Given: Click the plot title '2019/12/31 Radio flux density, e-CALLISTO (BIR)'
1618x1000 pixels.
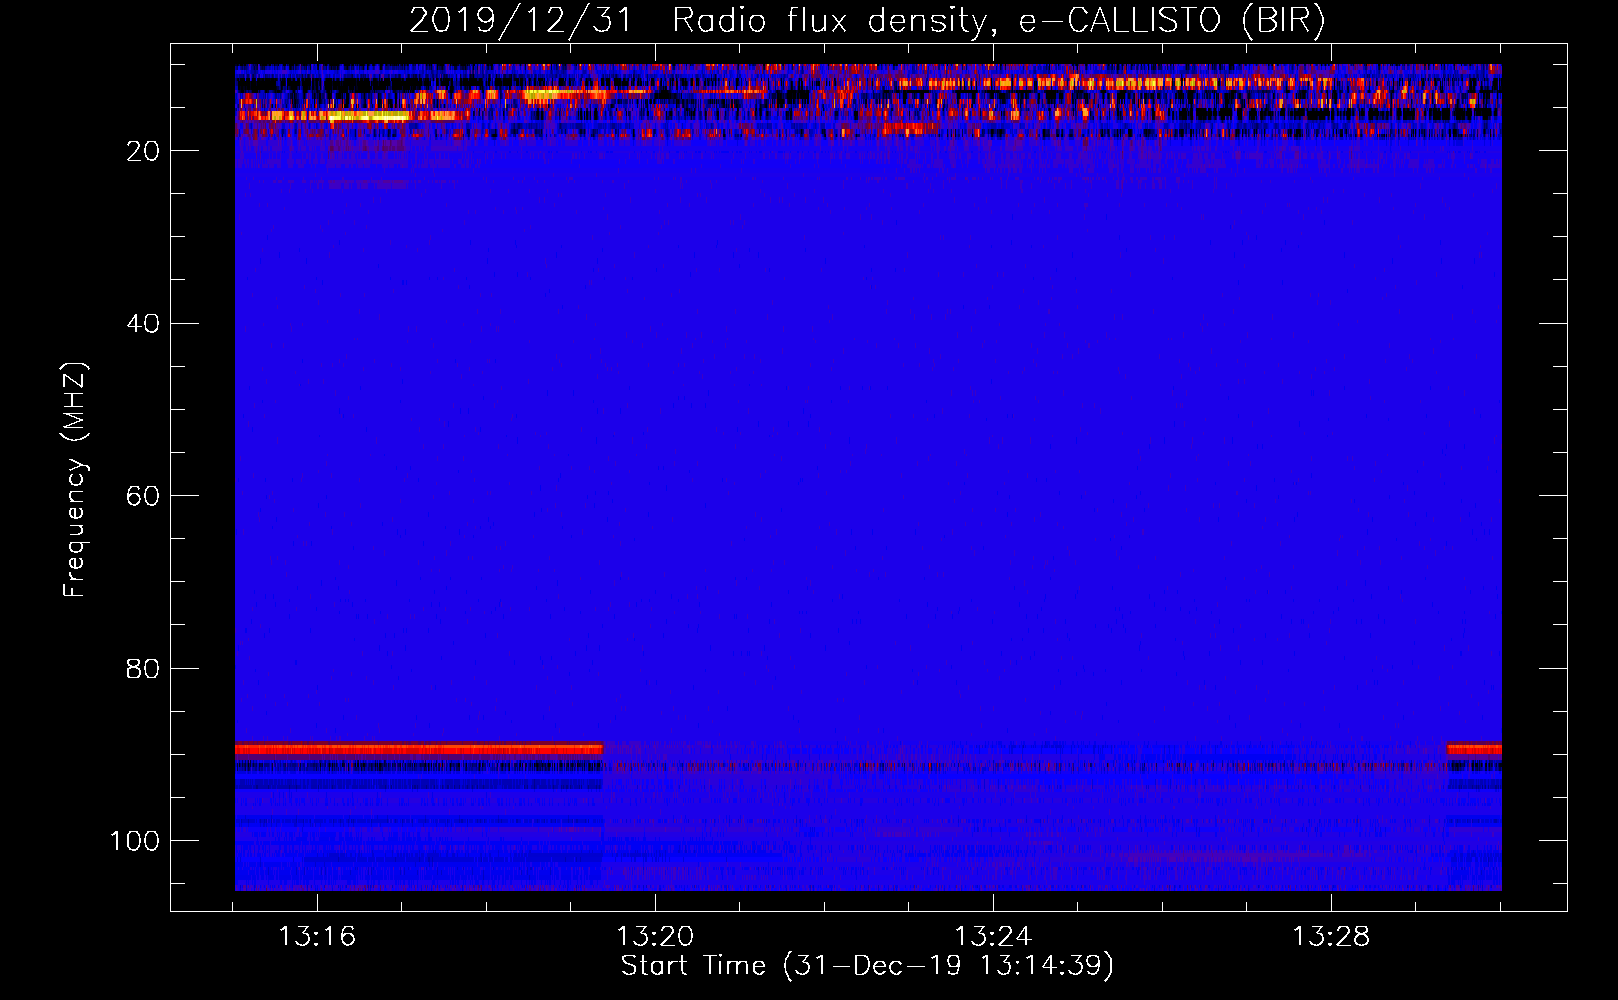Looking at the screenshot, I should 867,20.
